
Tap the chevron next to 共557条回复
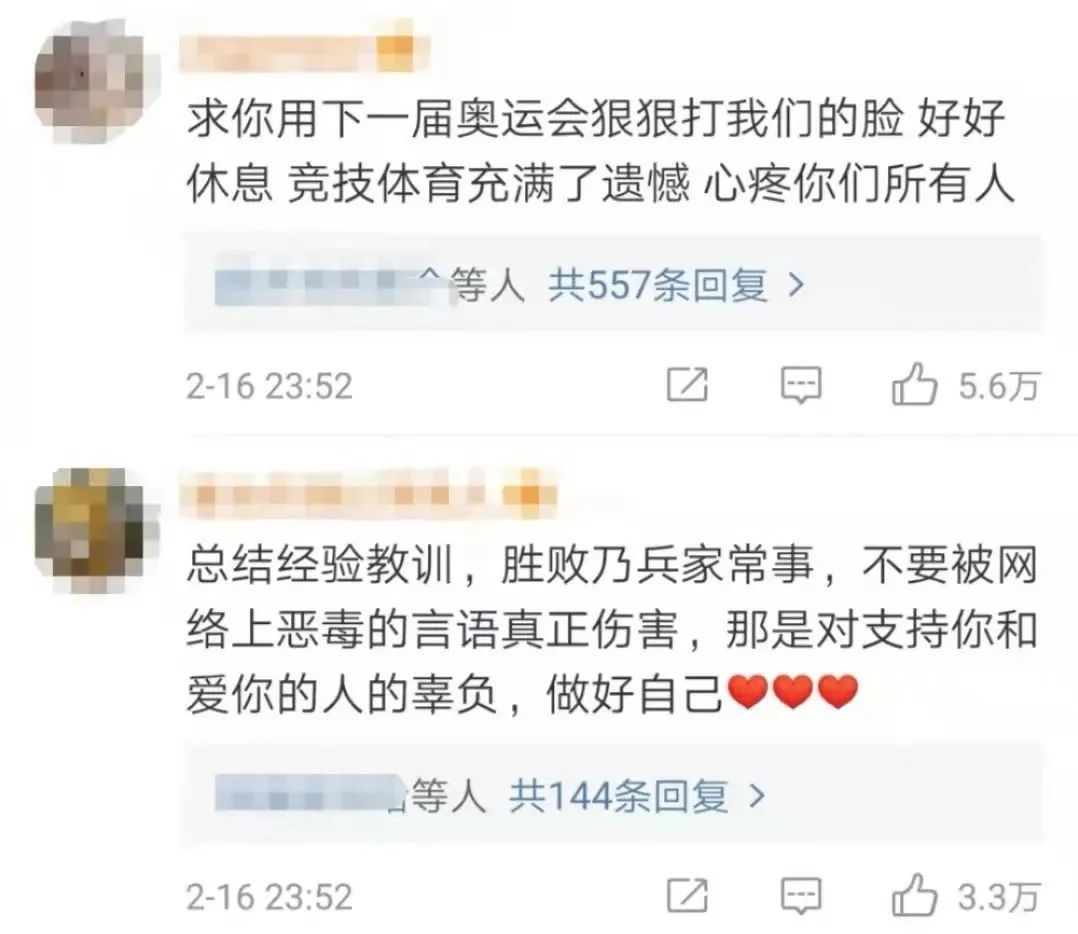pyautogui.click(x=795, y=285)
